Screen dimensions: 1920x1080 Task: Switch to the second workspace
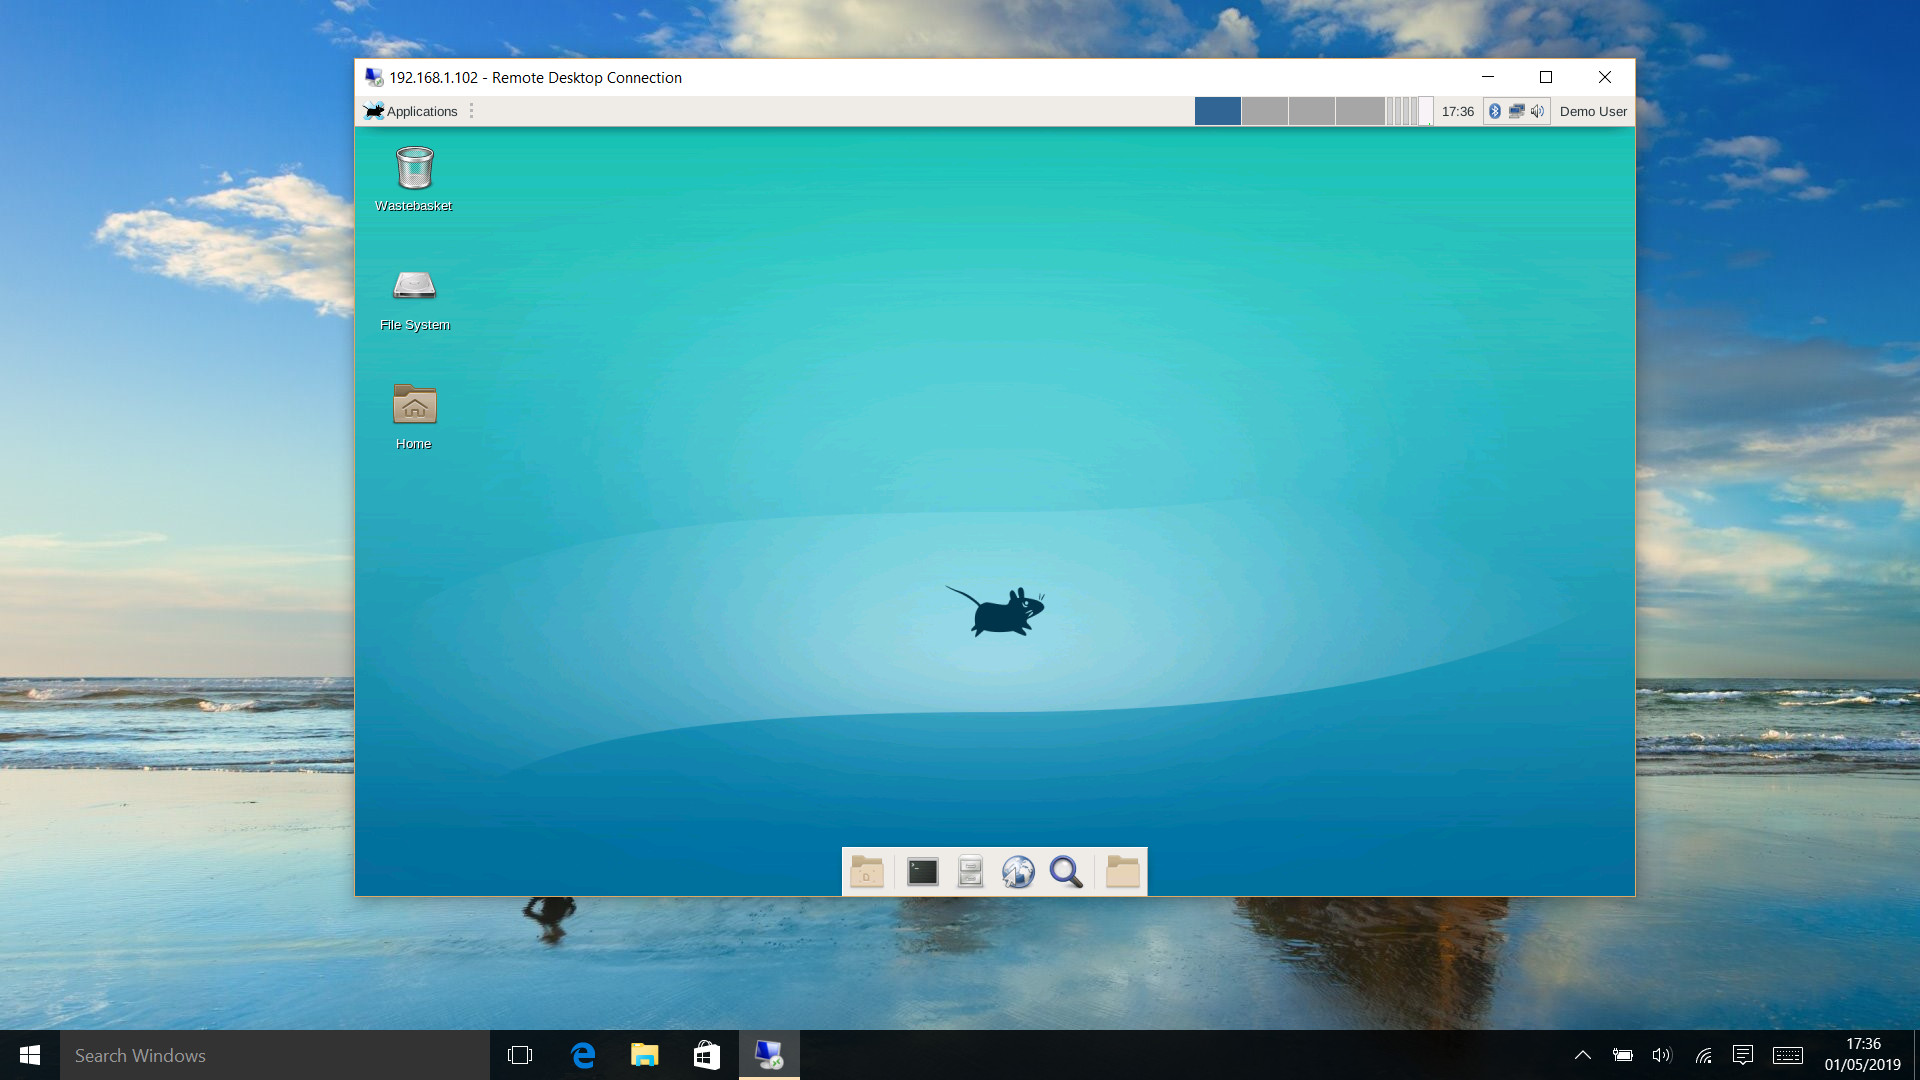point(1264,111)
